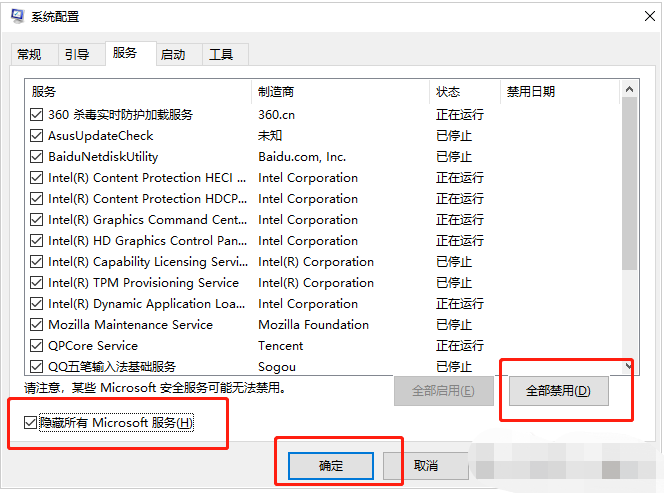Confirm with the 确定 button

(331, 466)
